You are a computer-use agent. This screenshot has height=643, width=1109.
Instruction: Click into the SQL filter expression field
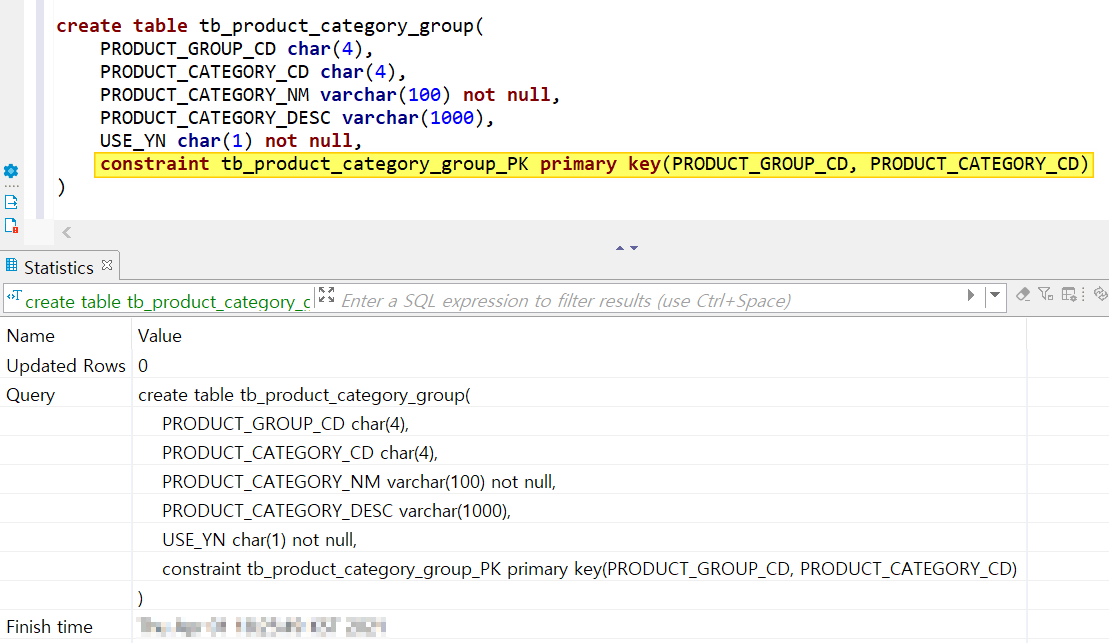[647, 301]
